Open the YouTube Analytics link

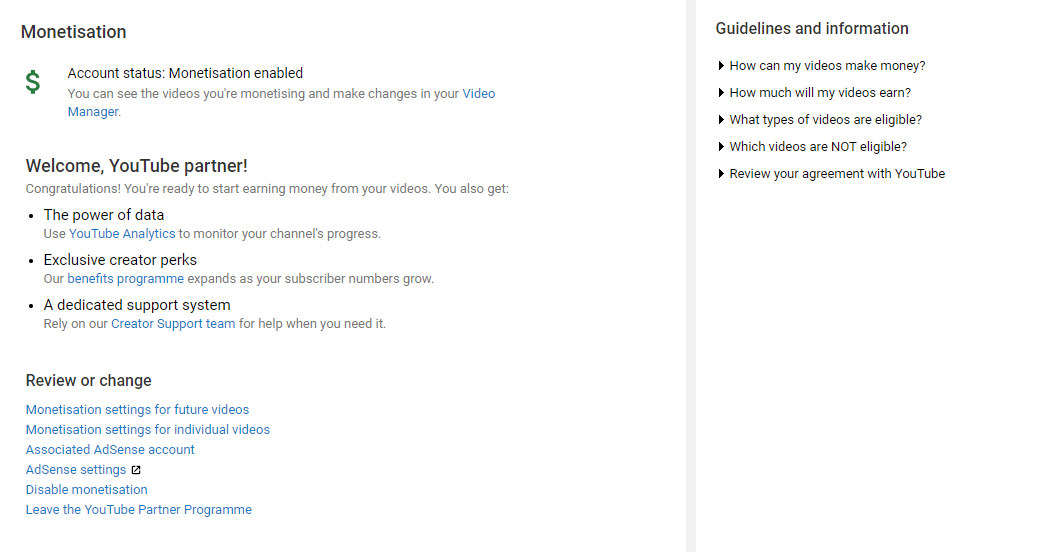(122, 233)
